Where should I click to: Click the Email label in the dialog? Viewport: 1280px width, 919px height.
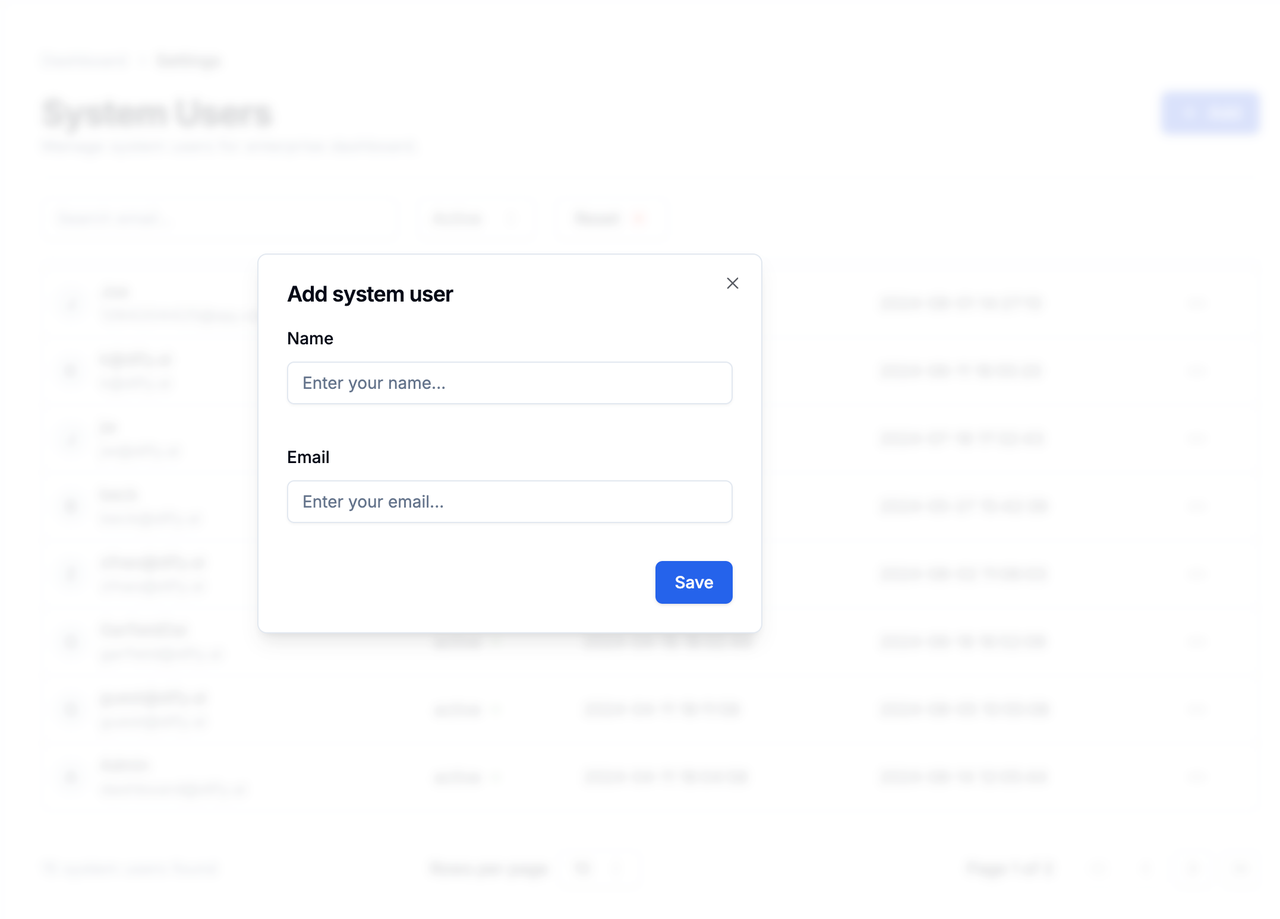coord(308,457)
